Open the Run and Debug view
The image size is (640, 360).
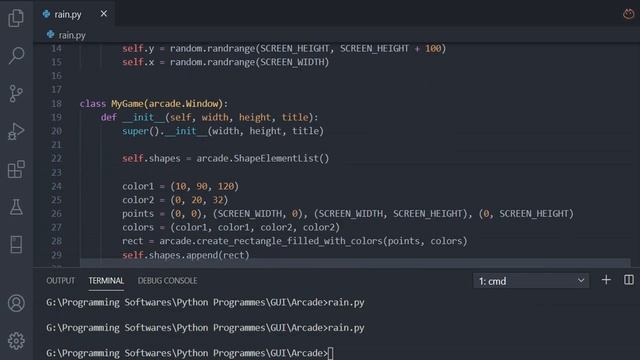coord(16,131)
